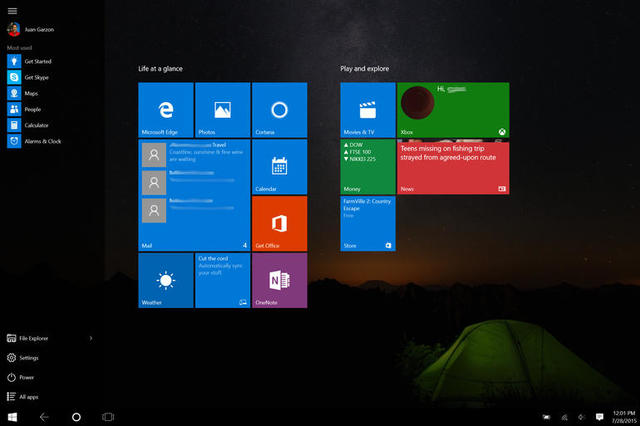Select the Life at a glance group header
640x426 pixels.
click(160, 69)
